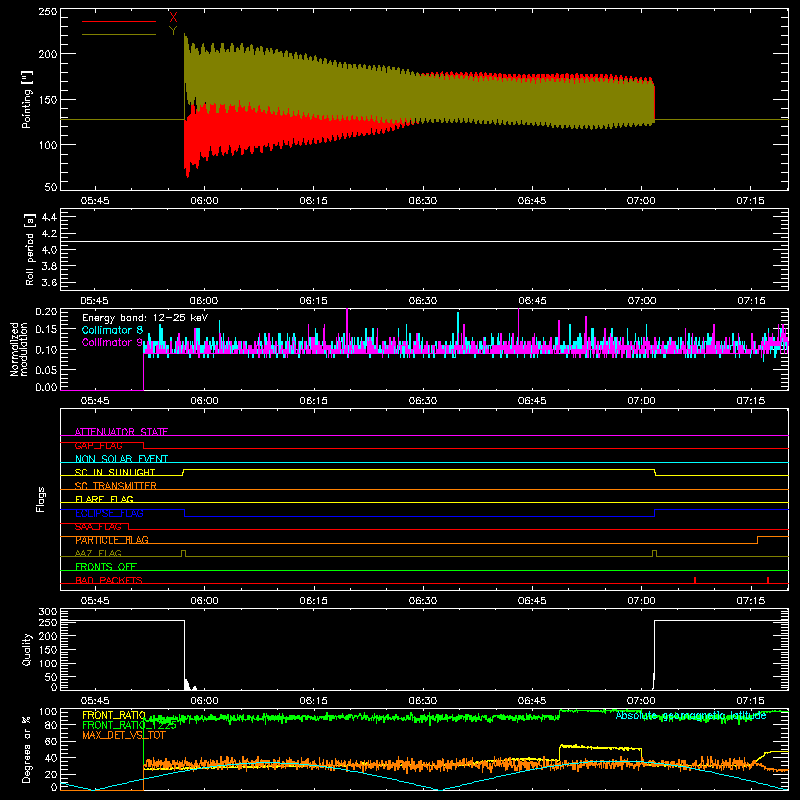Click the blue ECLIPSE_FLAG label

tap(109, 513)
